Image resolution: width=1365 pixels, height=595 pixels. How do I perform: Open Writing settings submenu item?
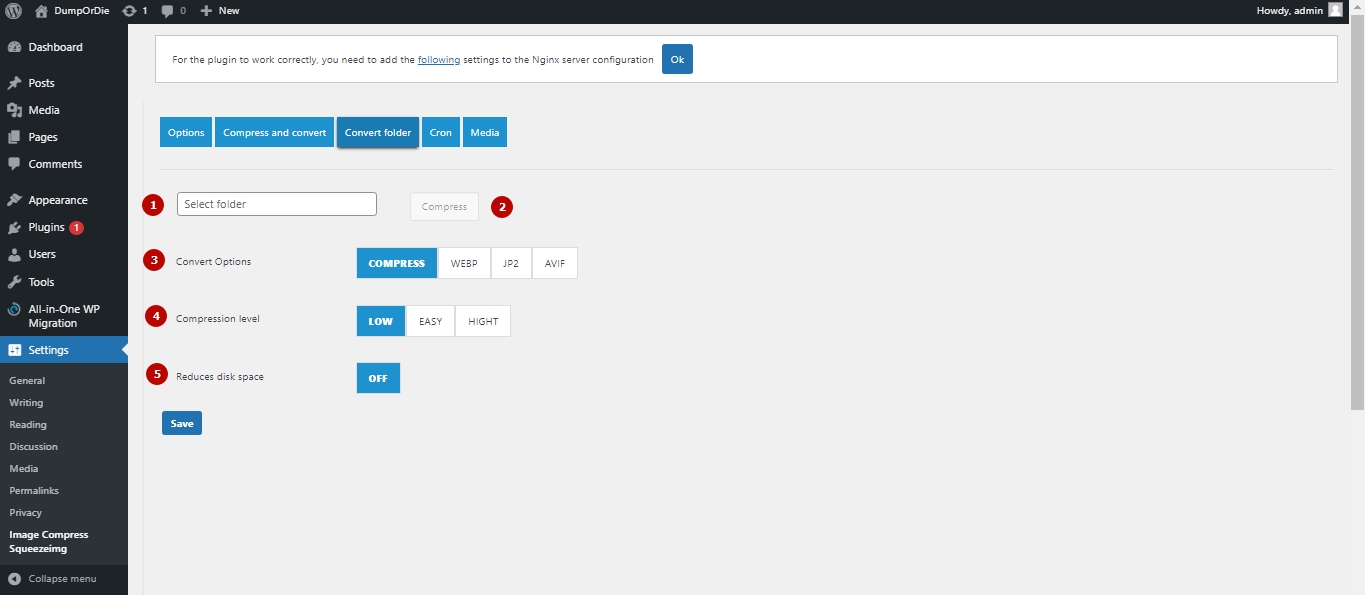tap(26, 402)
